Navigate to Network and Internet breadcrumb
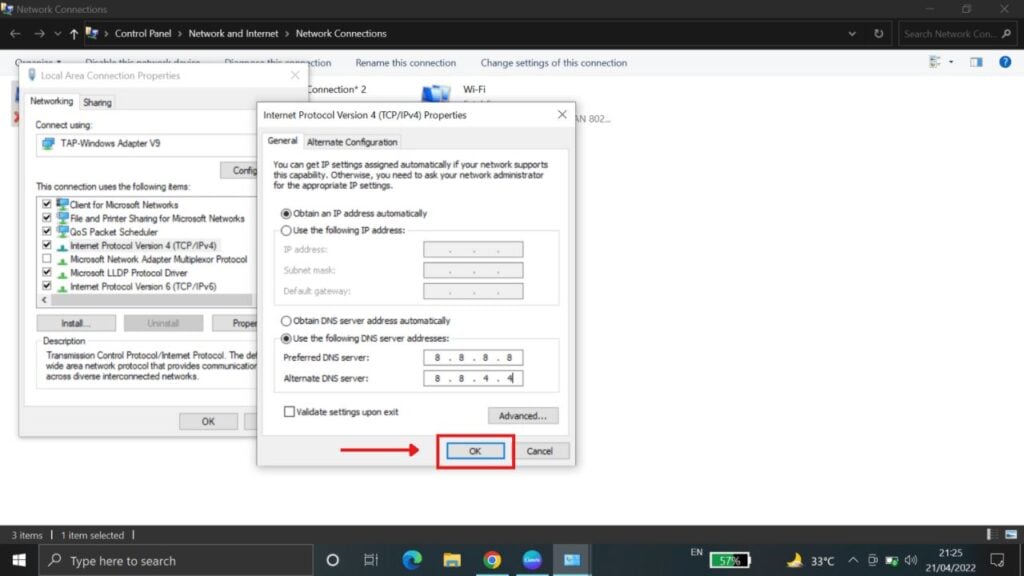1024x576 pixels. [x=233, y=33]
